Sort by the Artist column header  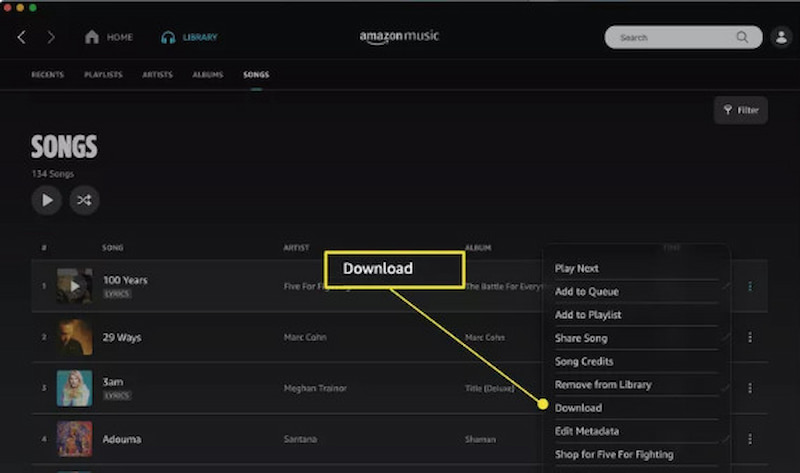[296, 247]
